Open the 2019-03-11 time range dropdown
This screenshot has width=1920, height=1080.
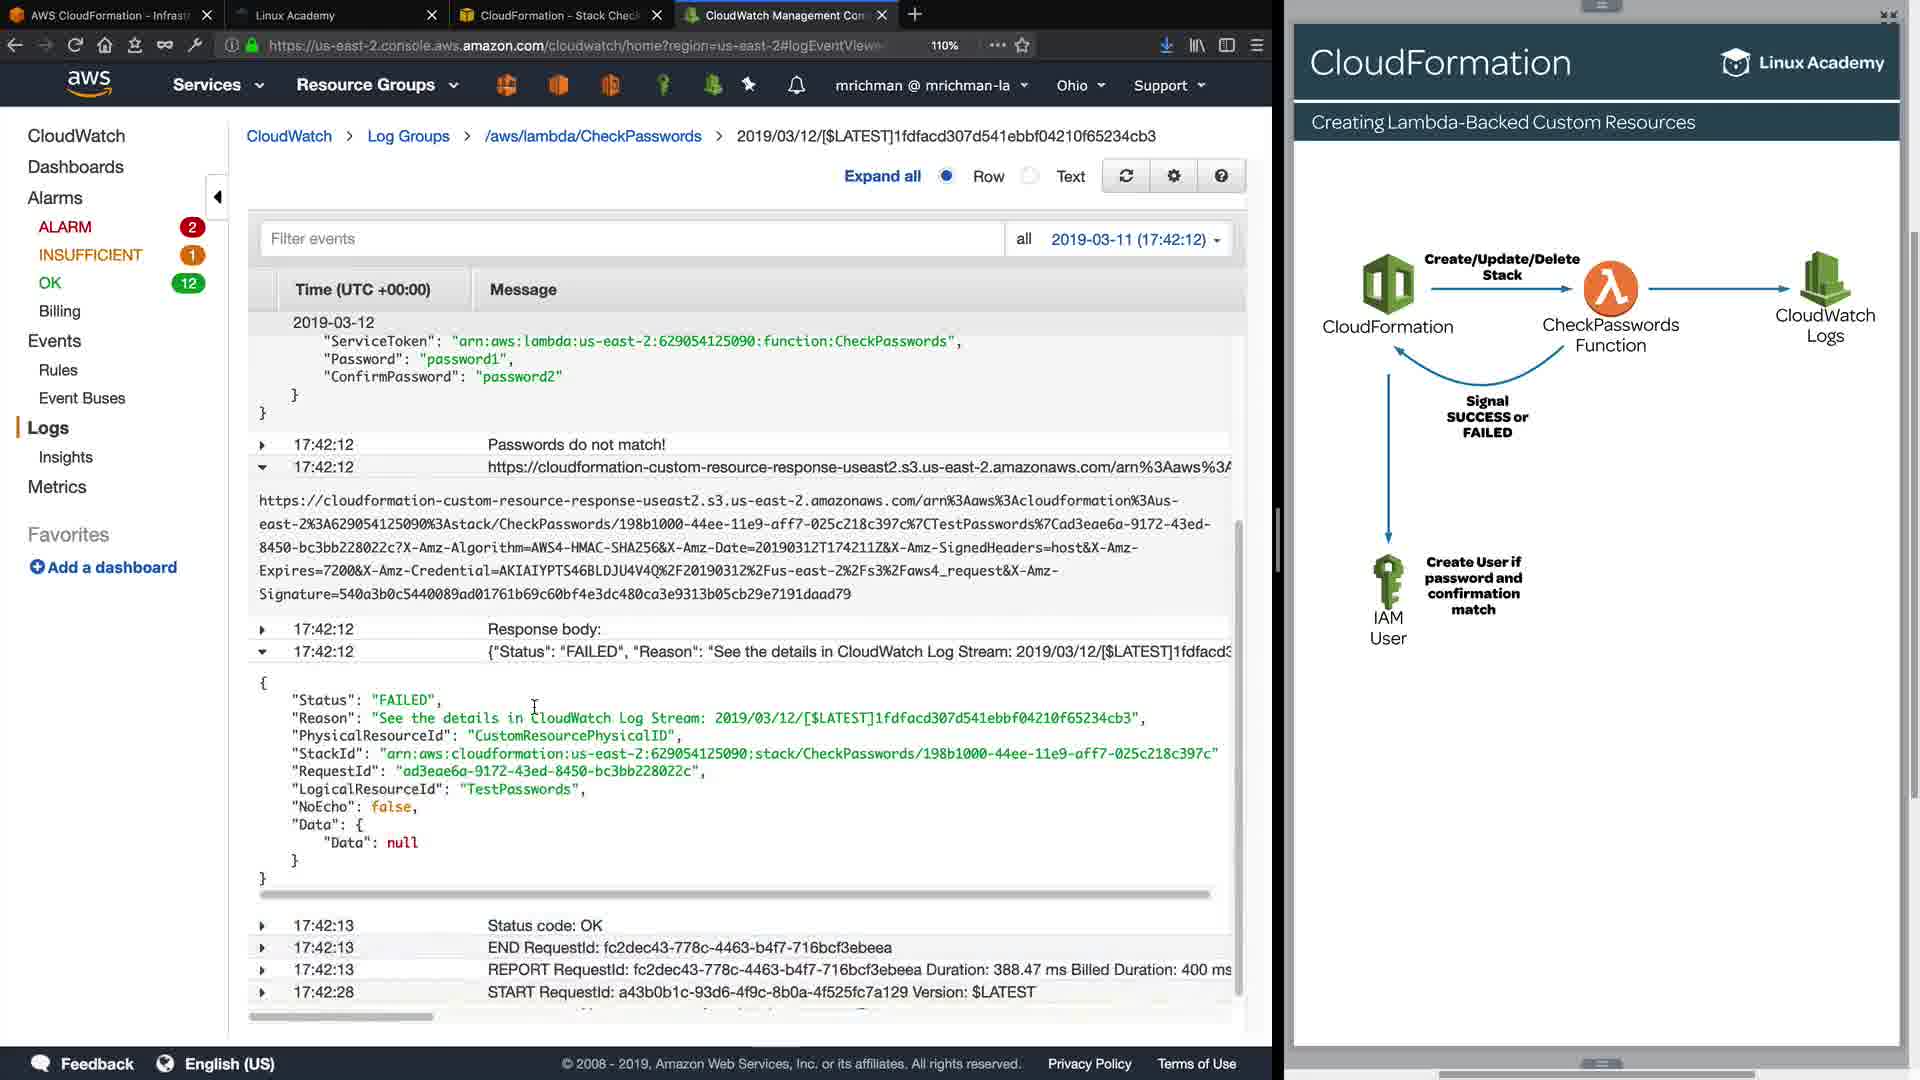[1135, 240]
